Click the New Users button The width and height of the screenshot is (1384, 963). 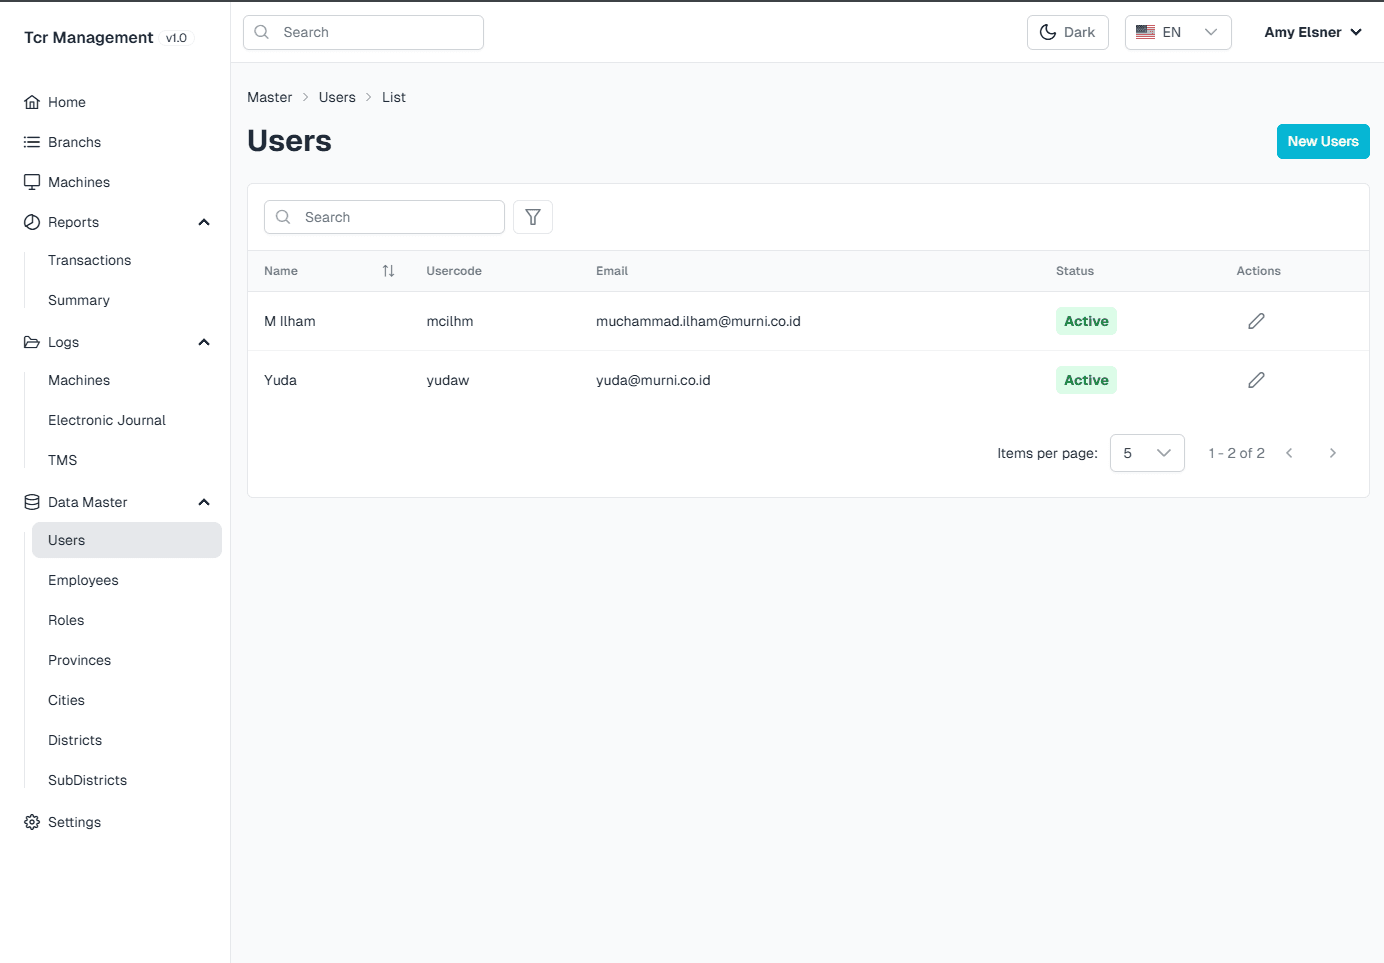point(1323,141)
